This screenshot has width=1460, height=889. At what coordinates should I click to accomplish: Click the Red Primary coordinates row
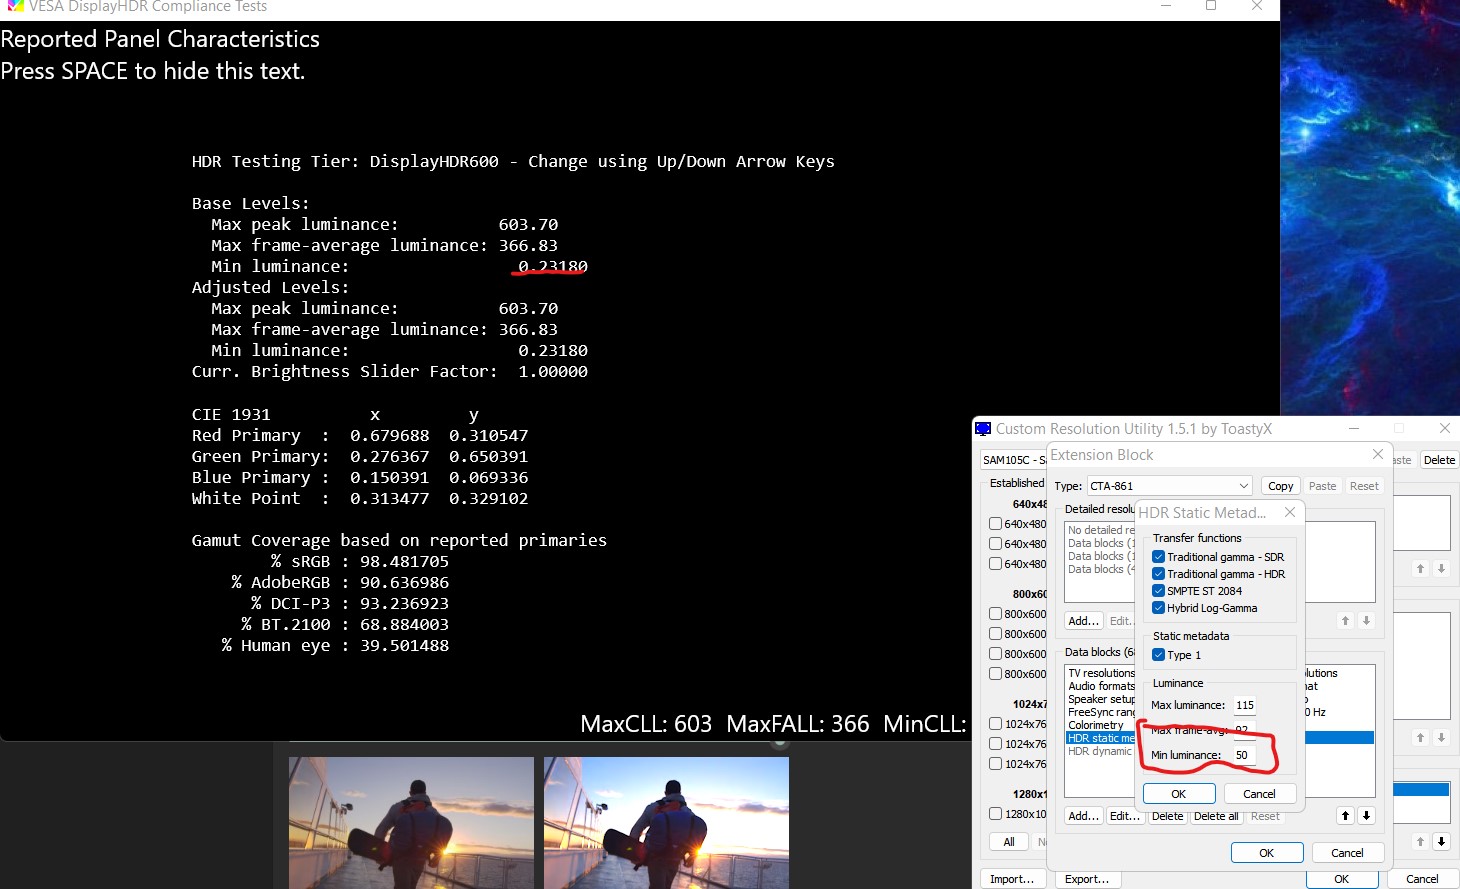pos(360,436)
